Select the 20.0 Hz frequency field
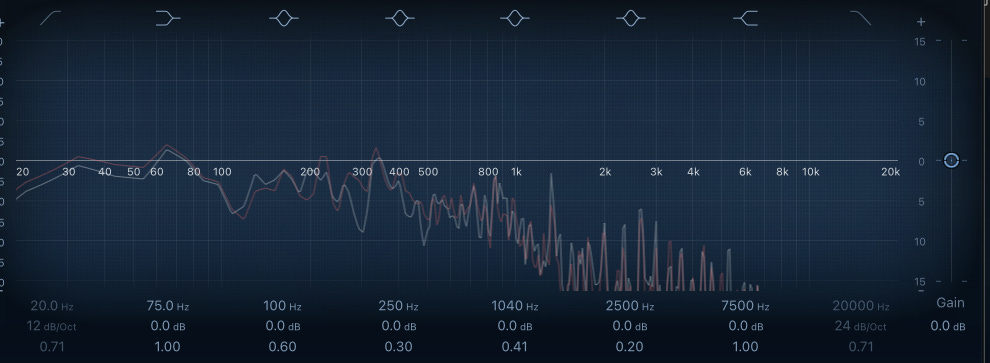Screen dimensions: 990x363 pyautogui.click(x=52, y=306)
